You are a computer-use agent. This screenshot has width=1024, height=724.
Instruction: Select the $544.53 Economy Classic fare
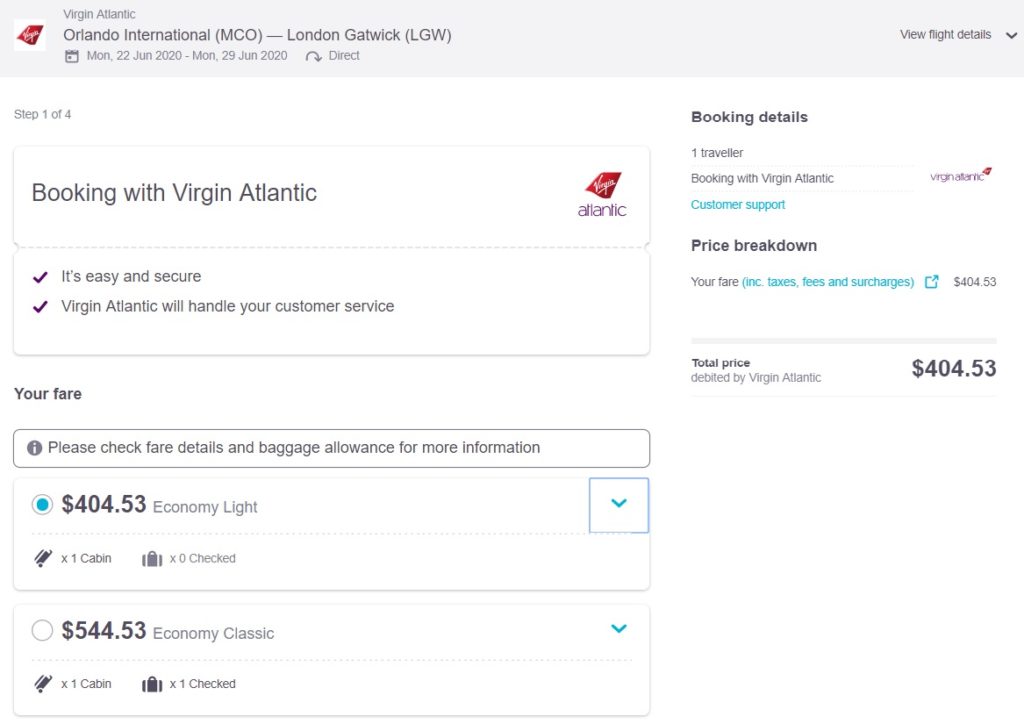(x=42, y=631)
